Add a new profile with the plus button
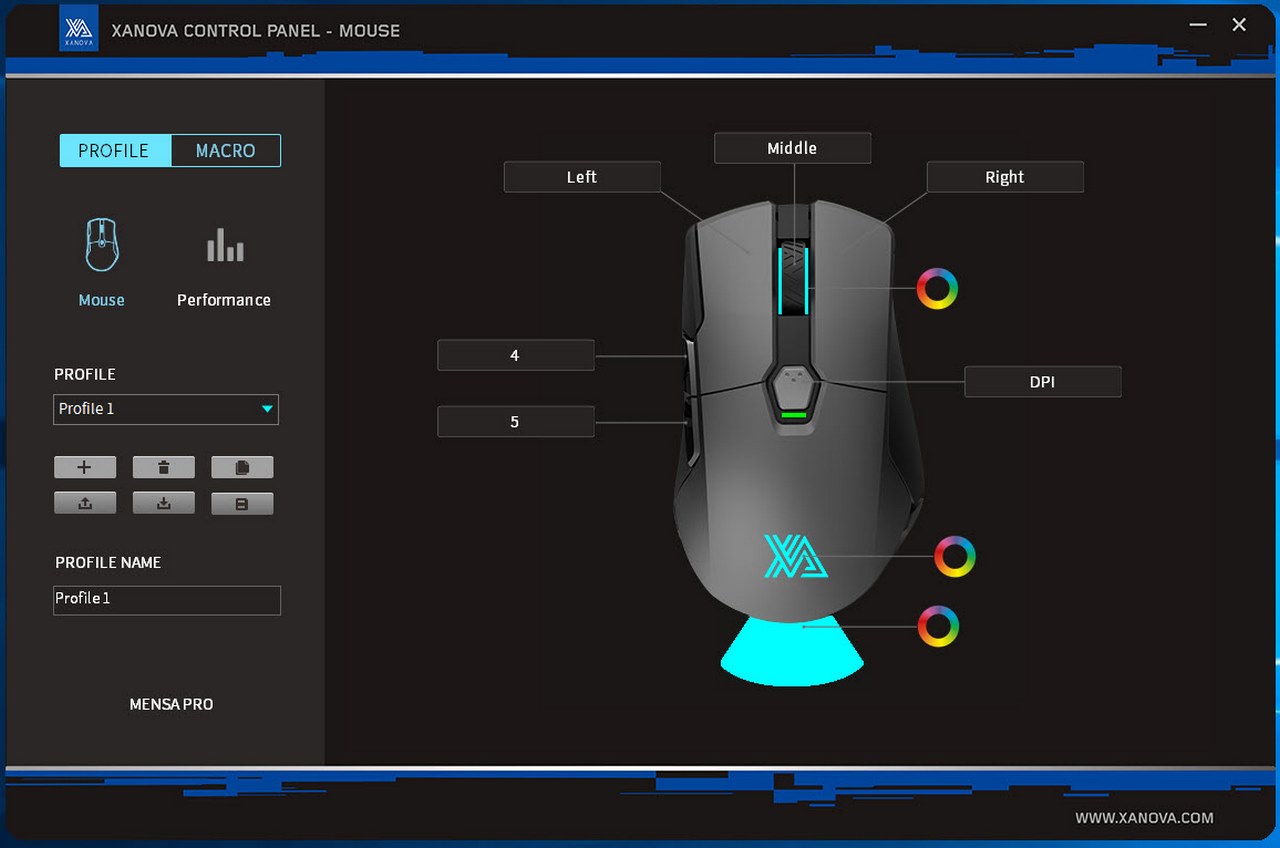The width and height of the screenshot is (1280, 848). pyautogui.click(x=85, y=467)
